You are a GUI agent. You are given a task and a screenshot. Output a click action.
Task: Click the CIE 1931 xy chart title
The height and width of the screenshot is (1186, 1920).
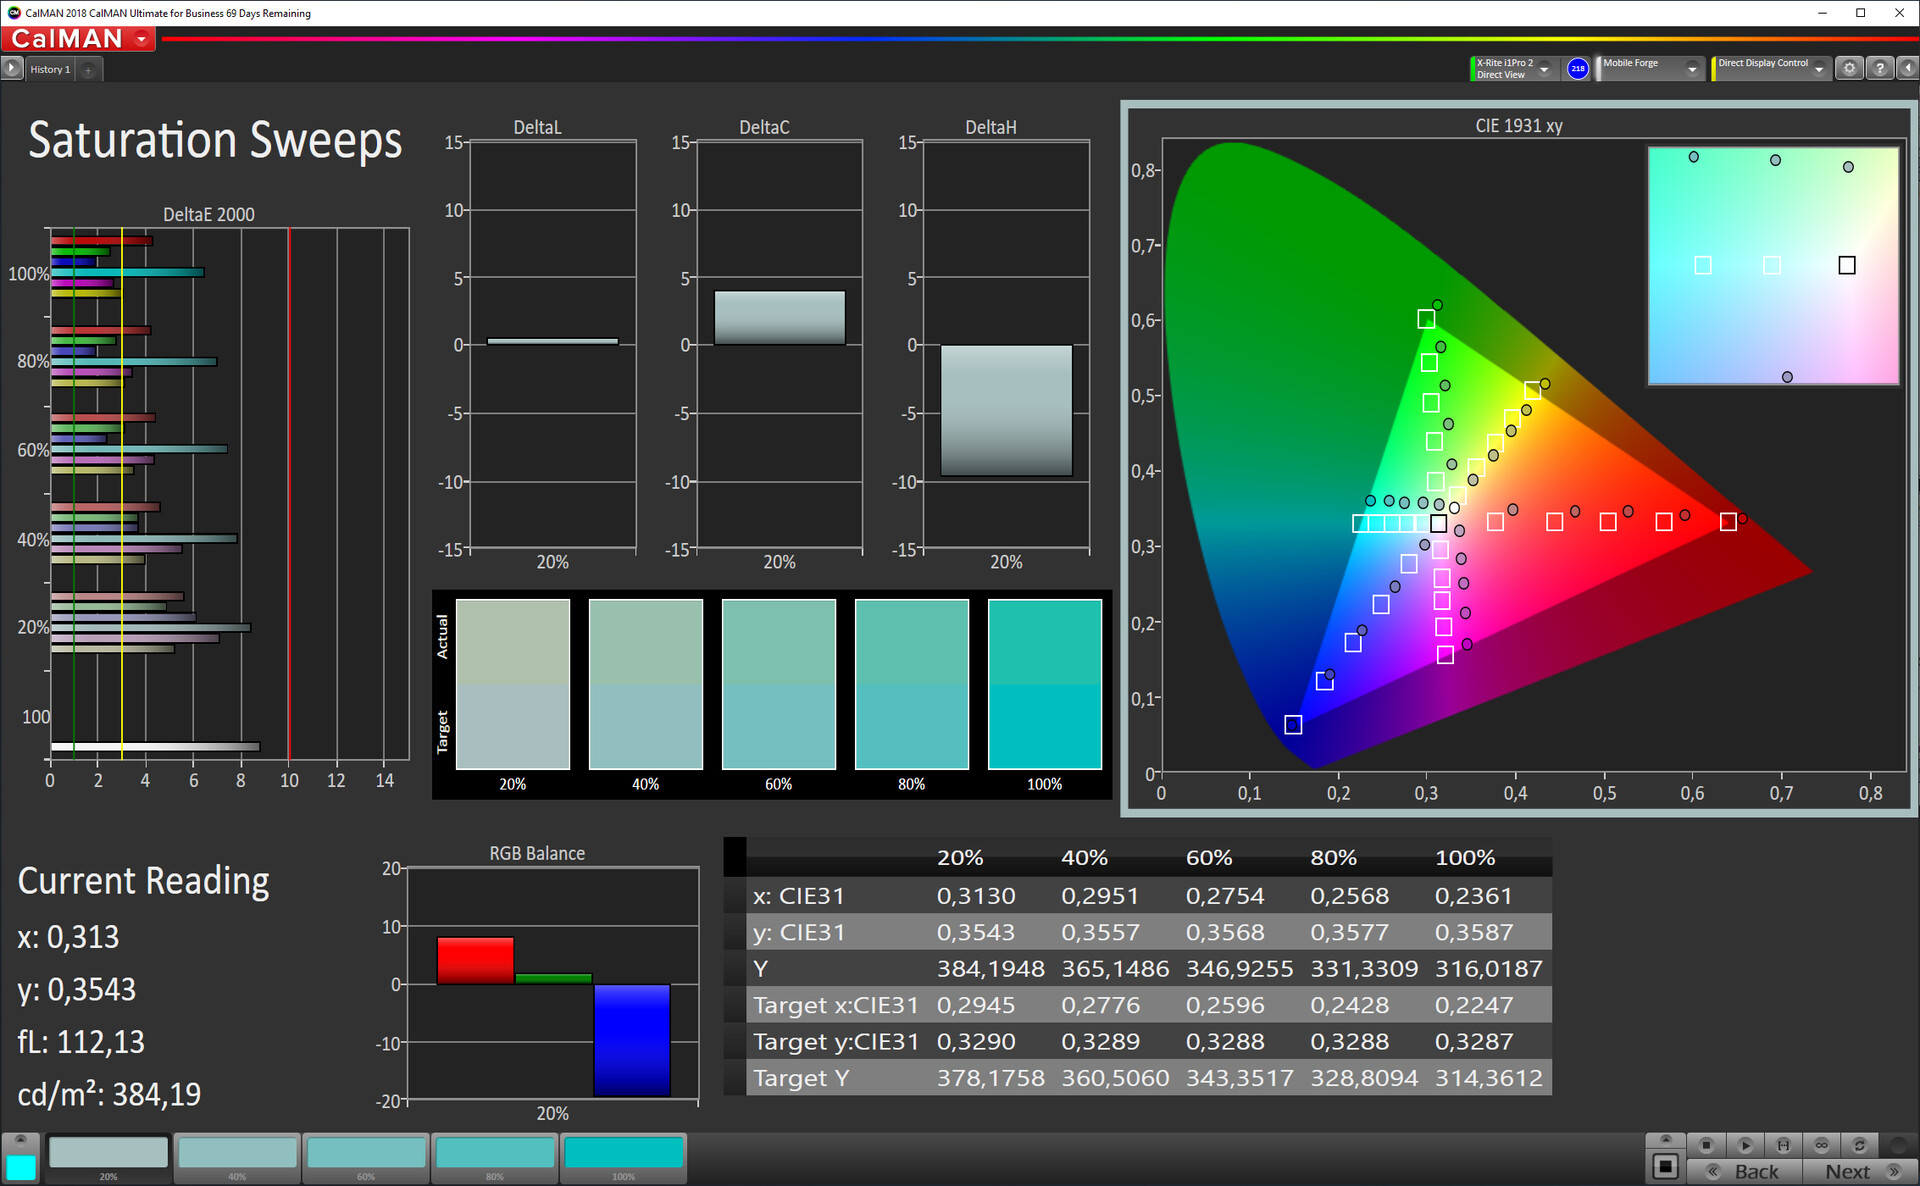pyautogui.click(x=1518, y=126)
